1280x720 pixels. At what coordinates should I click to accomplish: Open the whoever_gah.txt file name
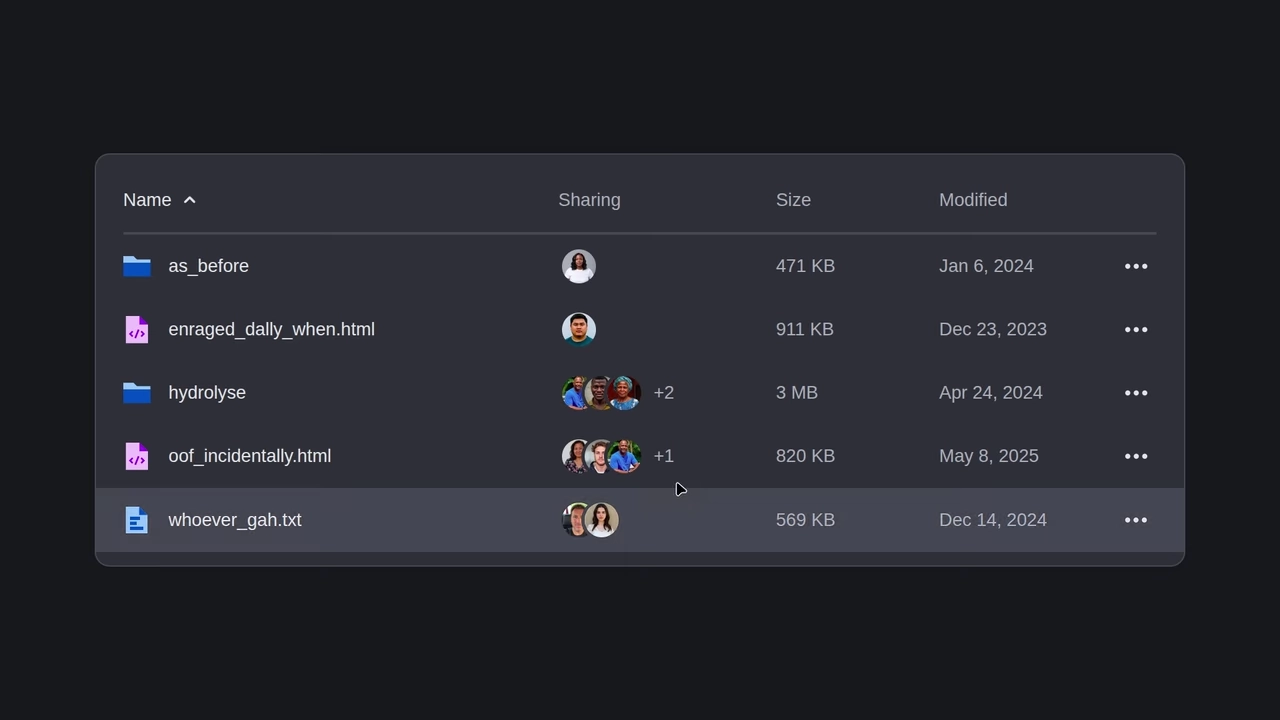point(235,520)
